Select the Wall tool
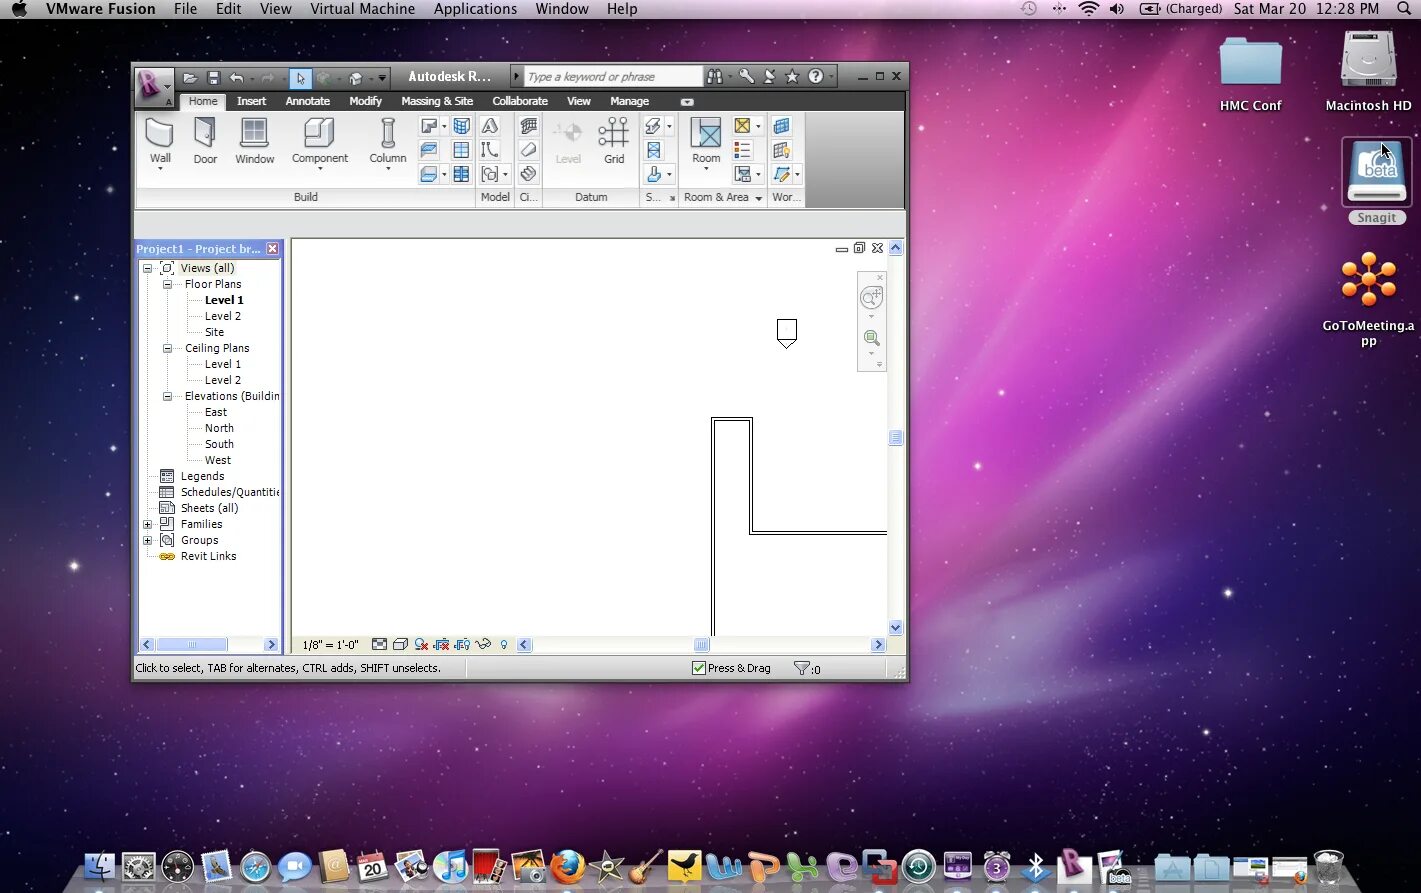The image size is (1421, 893). pyautogui.click(x=160, y=142)
